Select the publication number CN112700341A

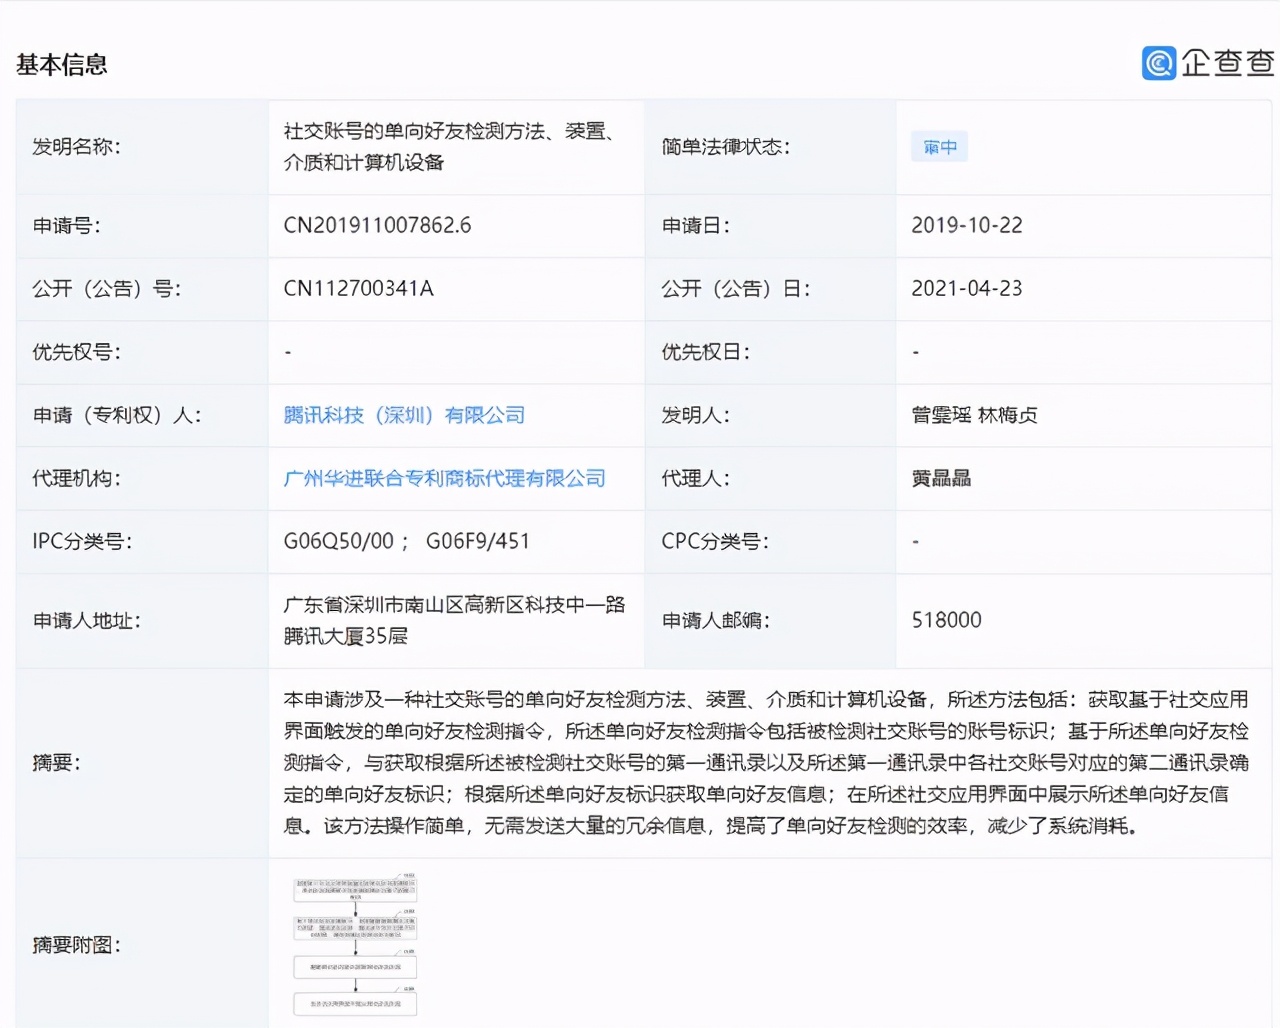pos(358,289)
